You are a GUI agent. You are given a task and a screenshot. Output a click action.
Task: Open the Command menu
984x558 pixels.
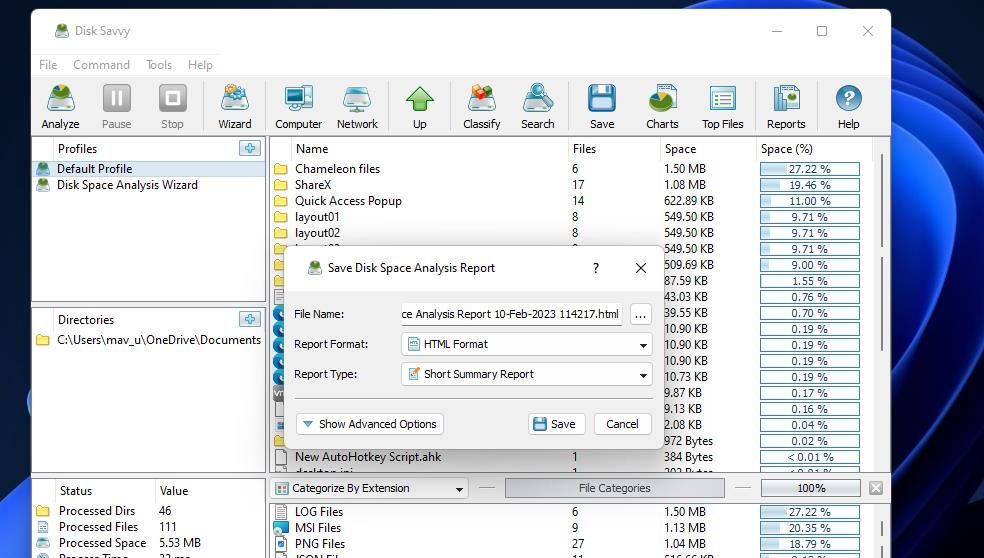point(101,64)
